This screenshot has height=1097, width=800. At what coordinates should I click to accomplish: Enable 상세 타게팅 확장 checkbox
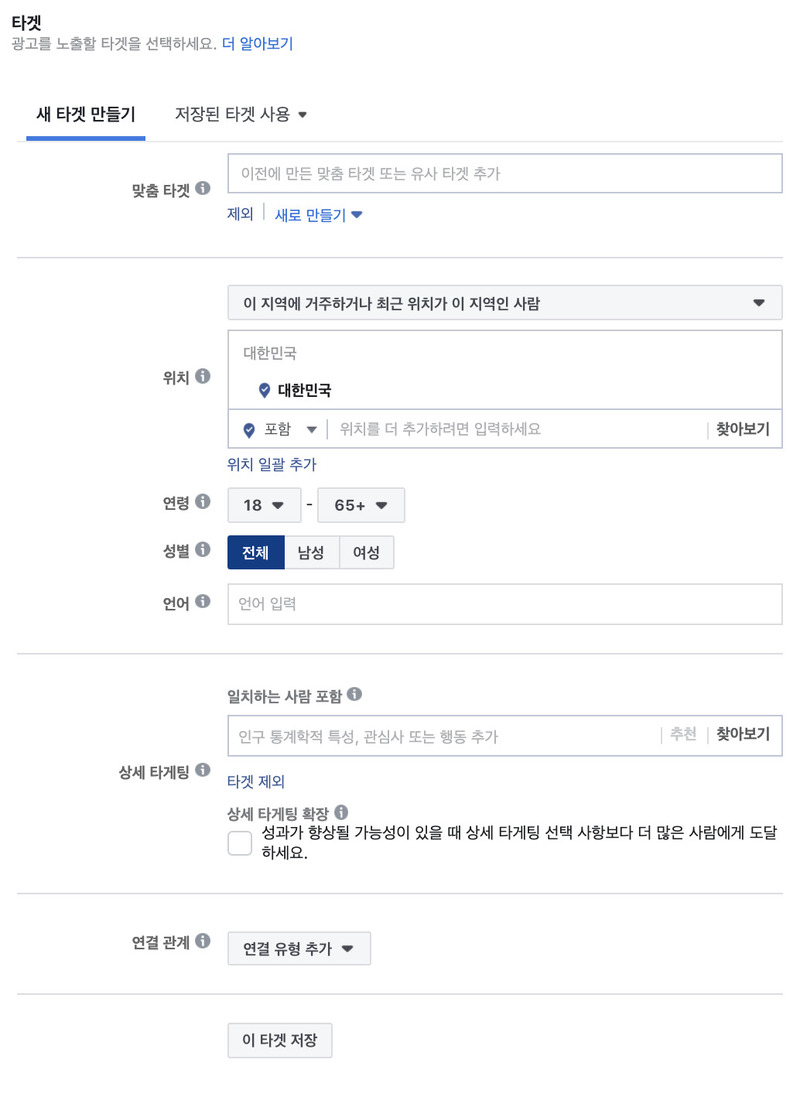pos(240,843)
